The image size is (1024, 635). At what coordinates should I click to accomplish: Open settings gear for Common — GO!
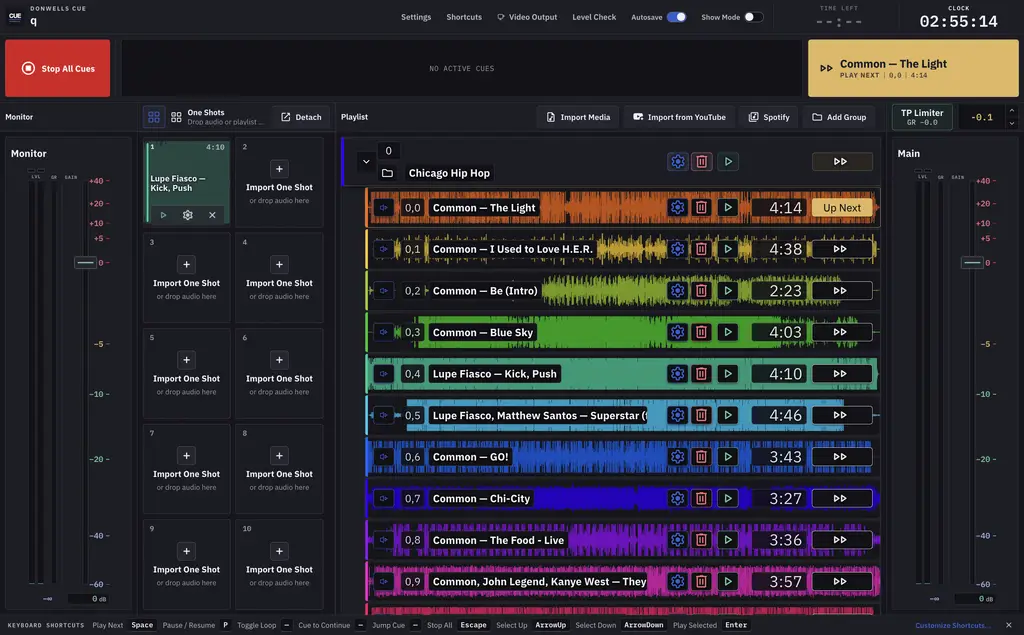(x=677, y=457)
